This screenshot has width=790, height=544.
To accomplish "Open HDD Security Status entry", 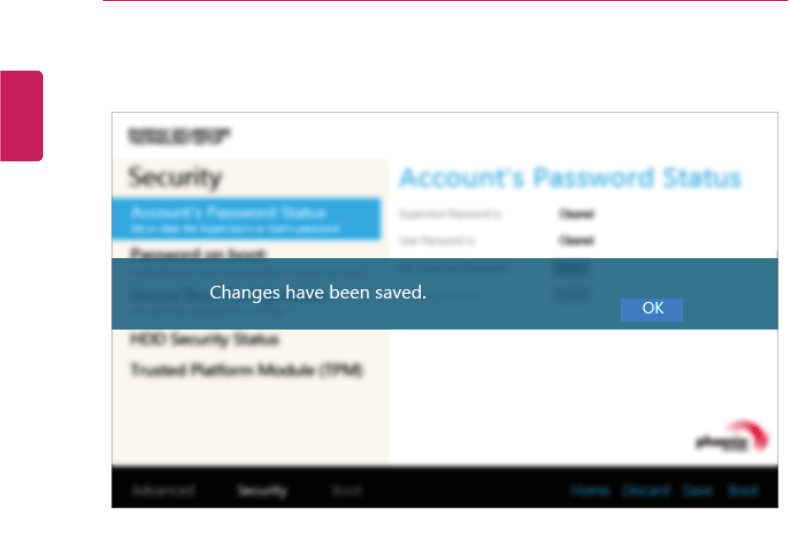I will point(205,340).
